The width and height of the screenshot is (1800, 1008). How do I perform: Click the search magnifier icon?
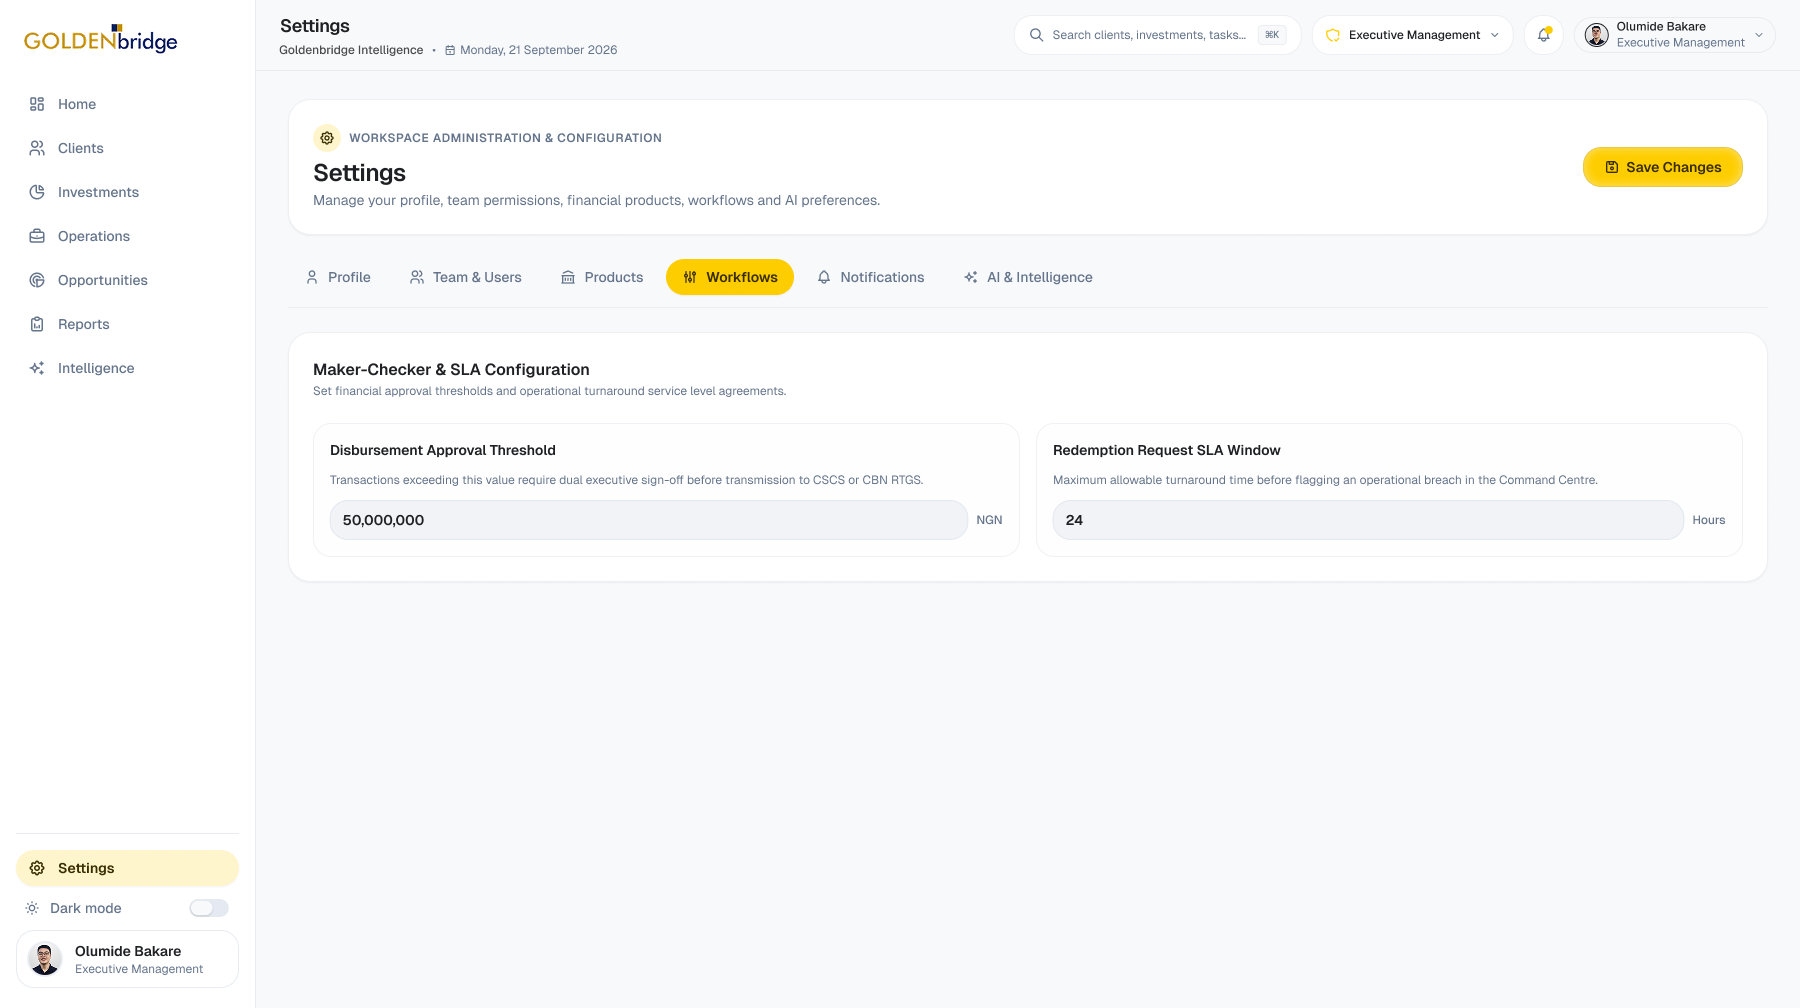pyautogui.click(x=1036, y=35)
